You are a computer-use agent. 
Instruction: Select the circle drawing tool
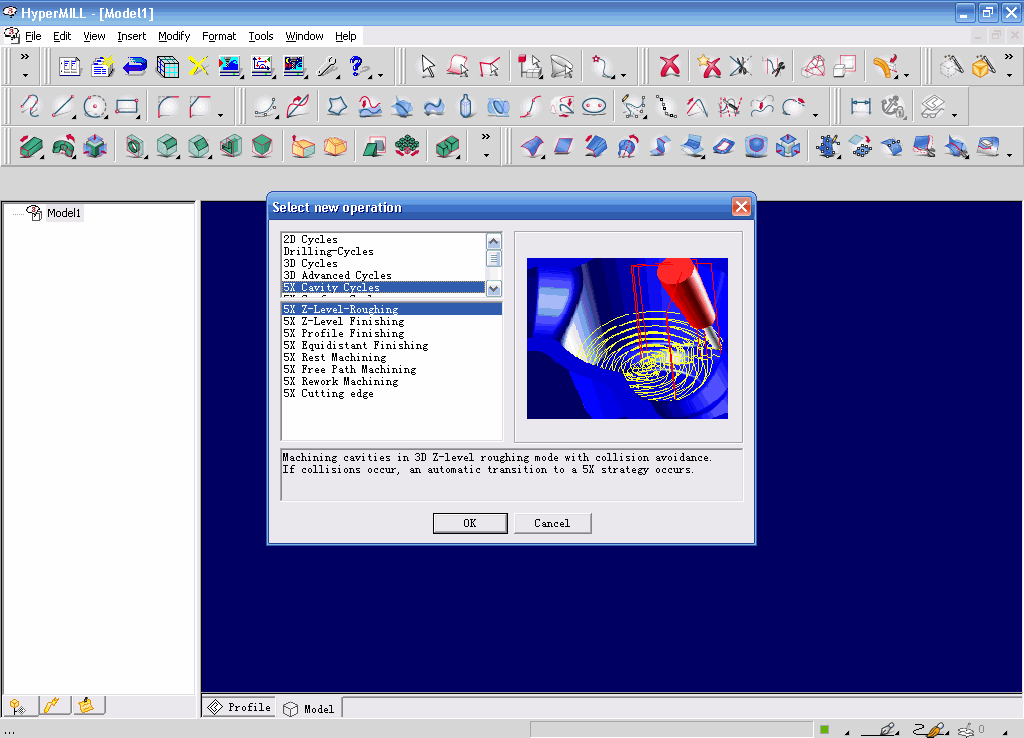pos(95,106)
